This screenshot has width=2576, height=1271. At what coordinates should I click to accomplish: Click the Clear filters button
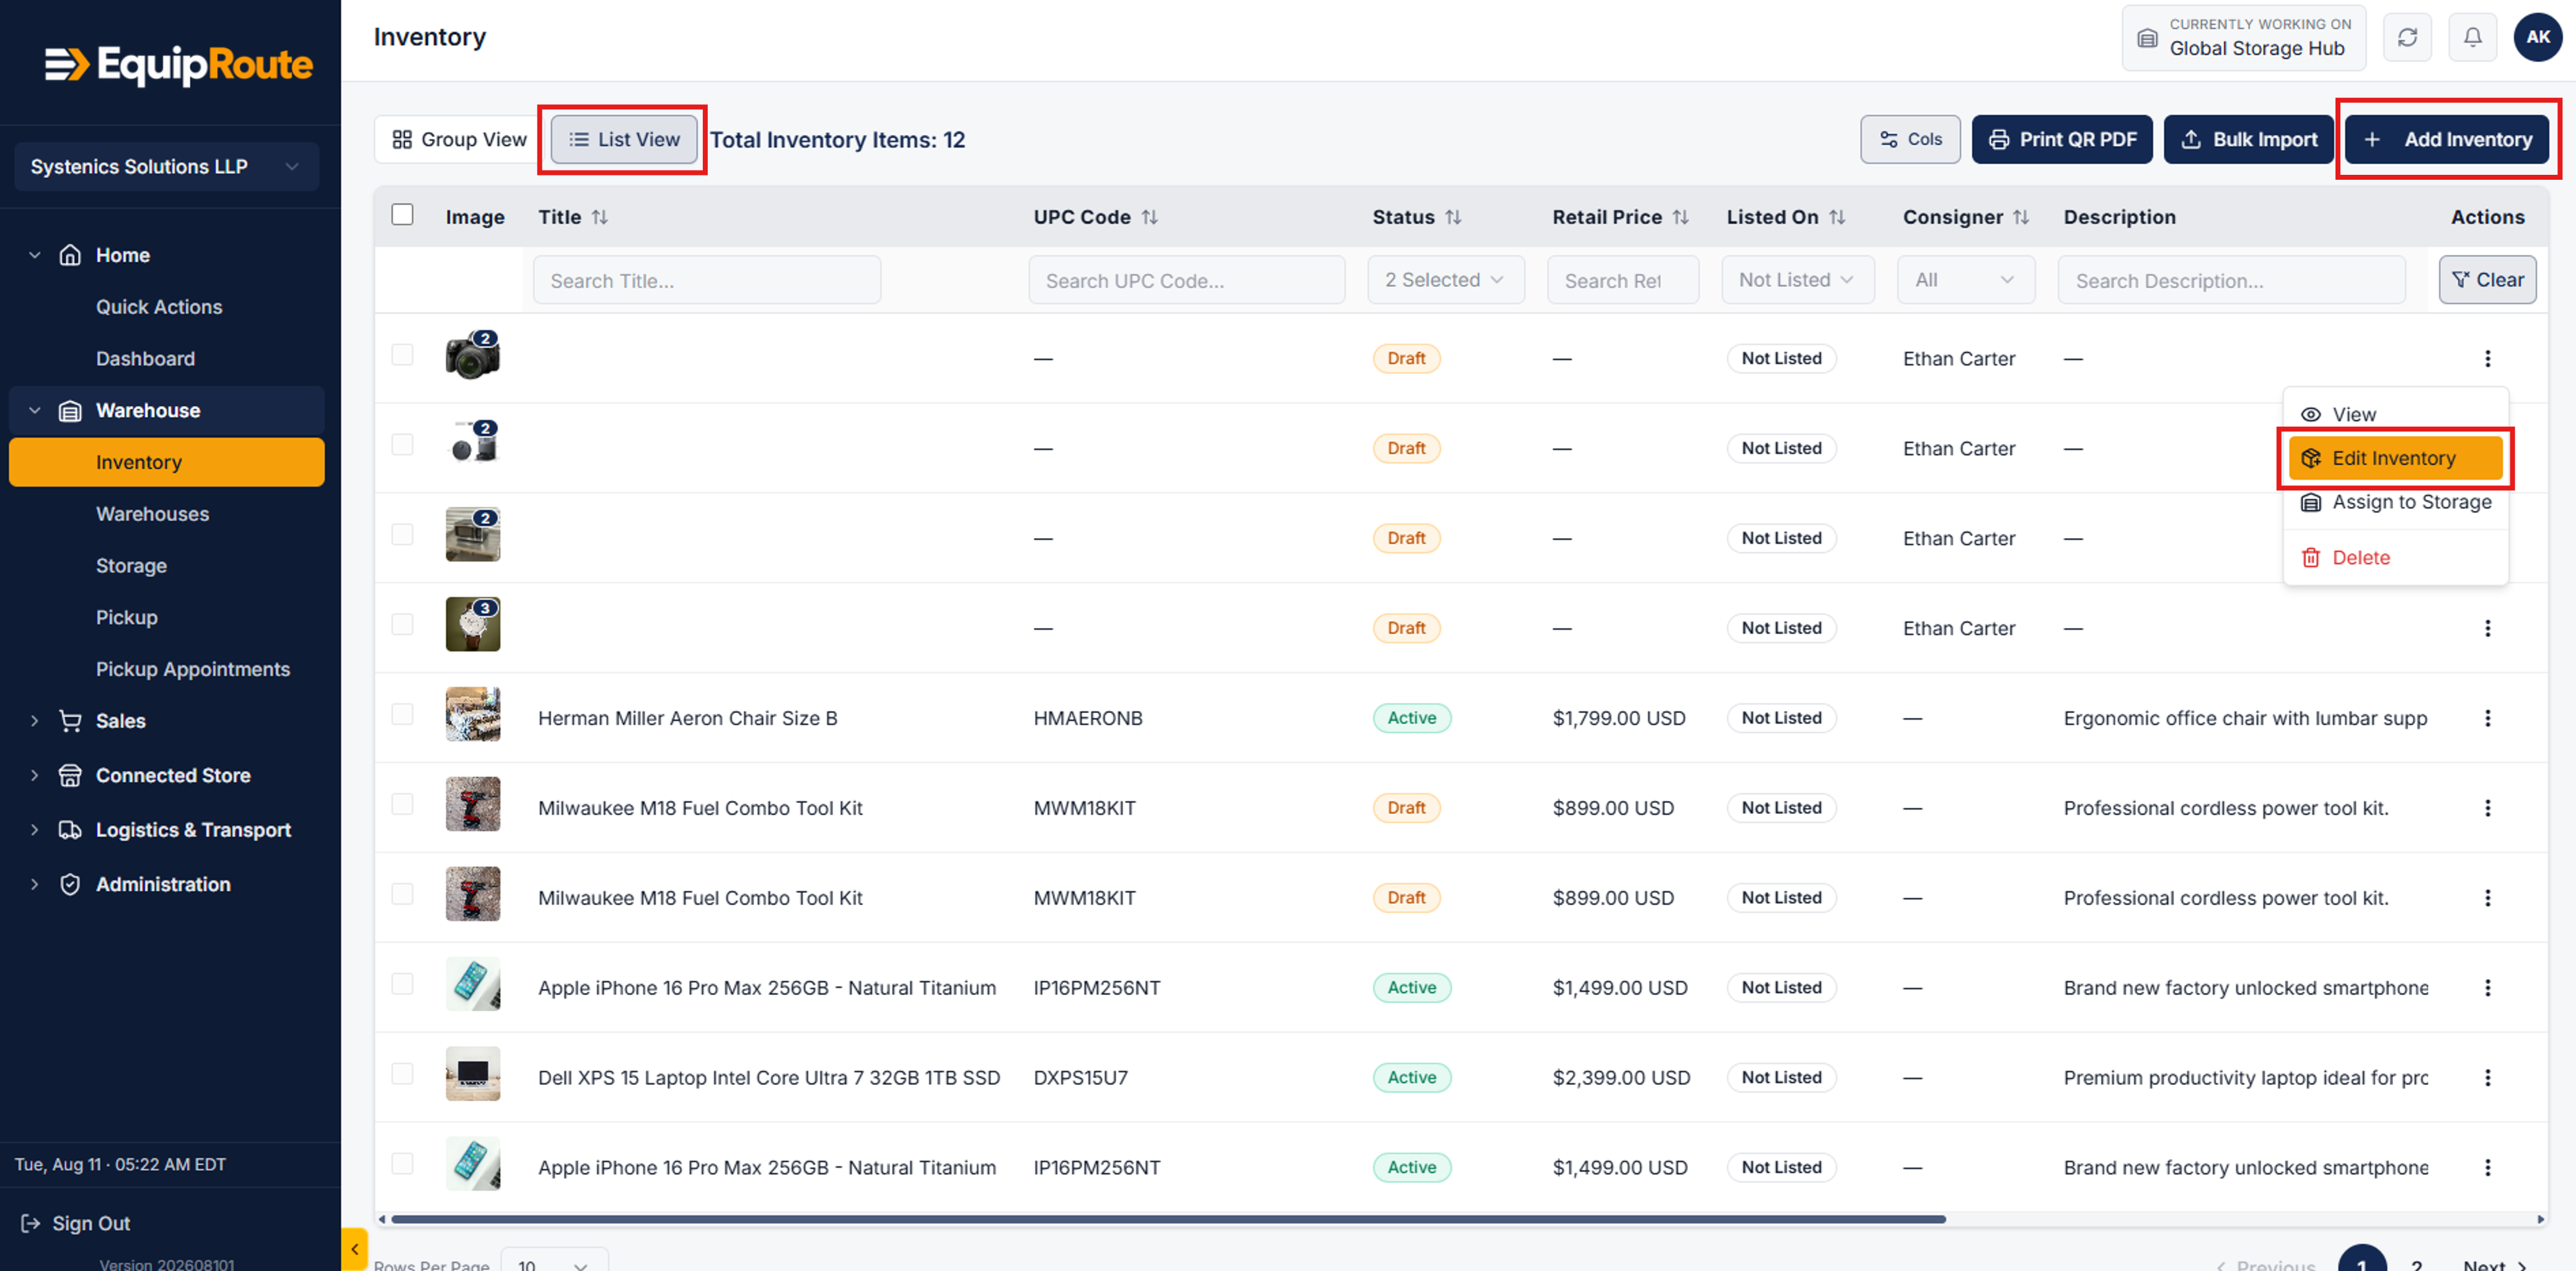(2487, 280)
